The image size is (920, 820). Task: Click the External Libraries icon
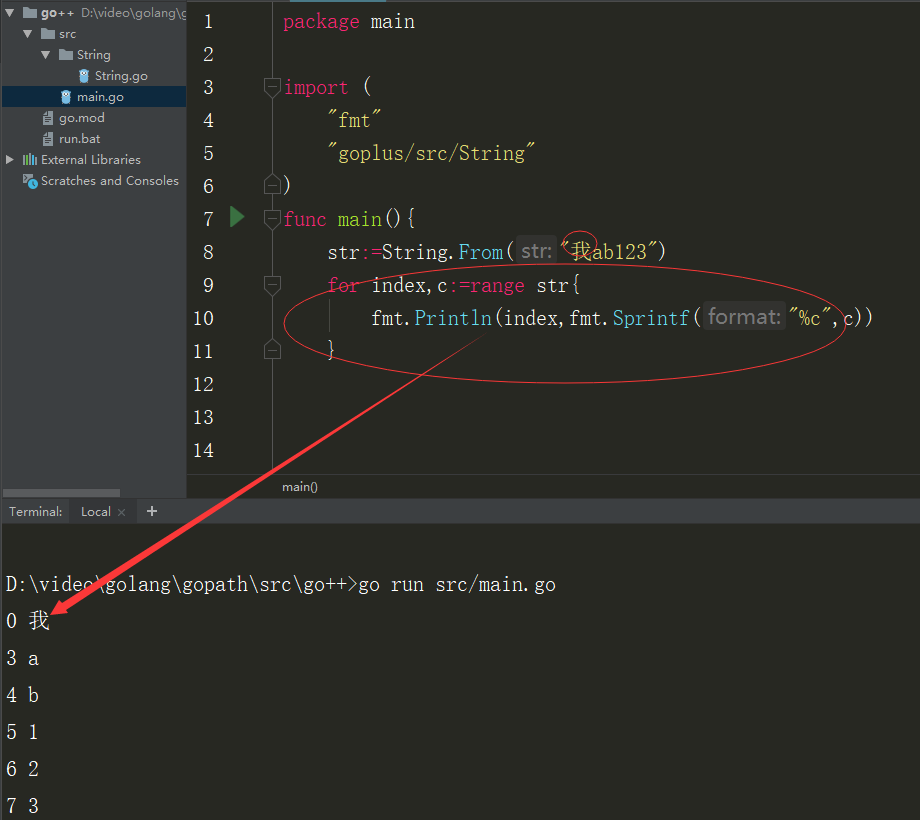30,160
